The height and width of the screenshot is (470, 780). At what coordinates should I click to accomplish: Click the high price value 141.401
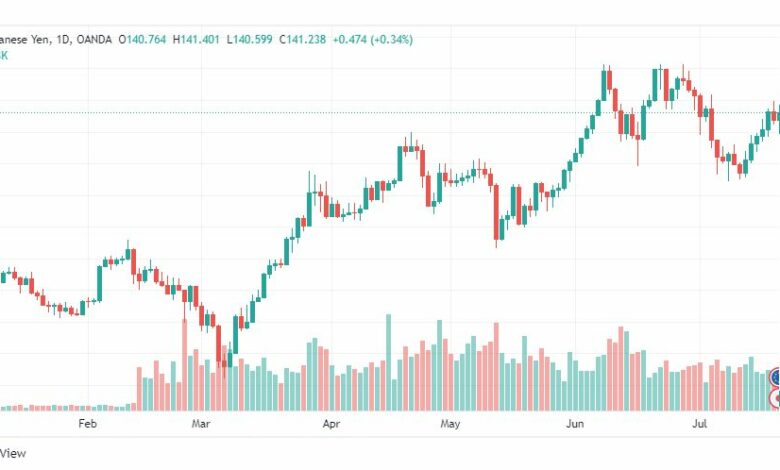point(199,39)
